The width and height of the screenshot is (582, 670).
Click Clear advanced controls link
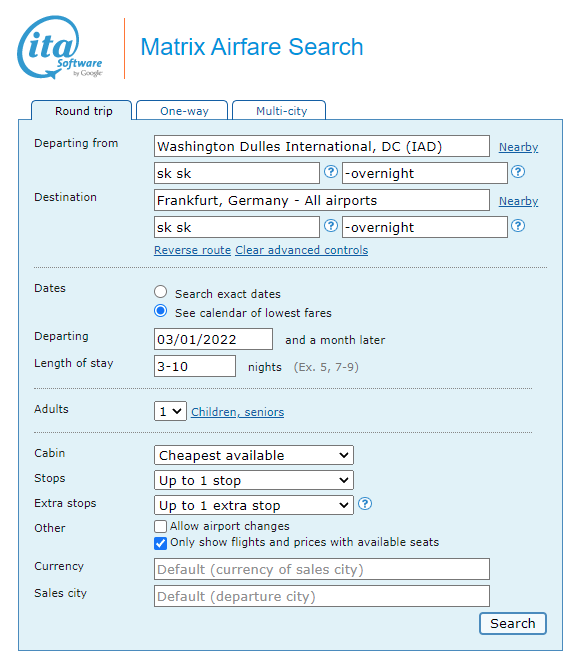302,250
